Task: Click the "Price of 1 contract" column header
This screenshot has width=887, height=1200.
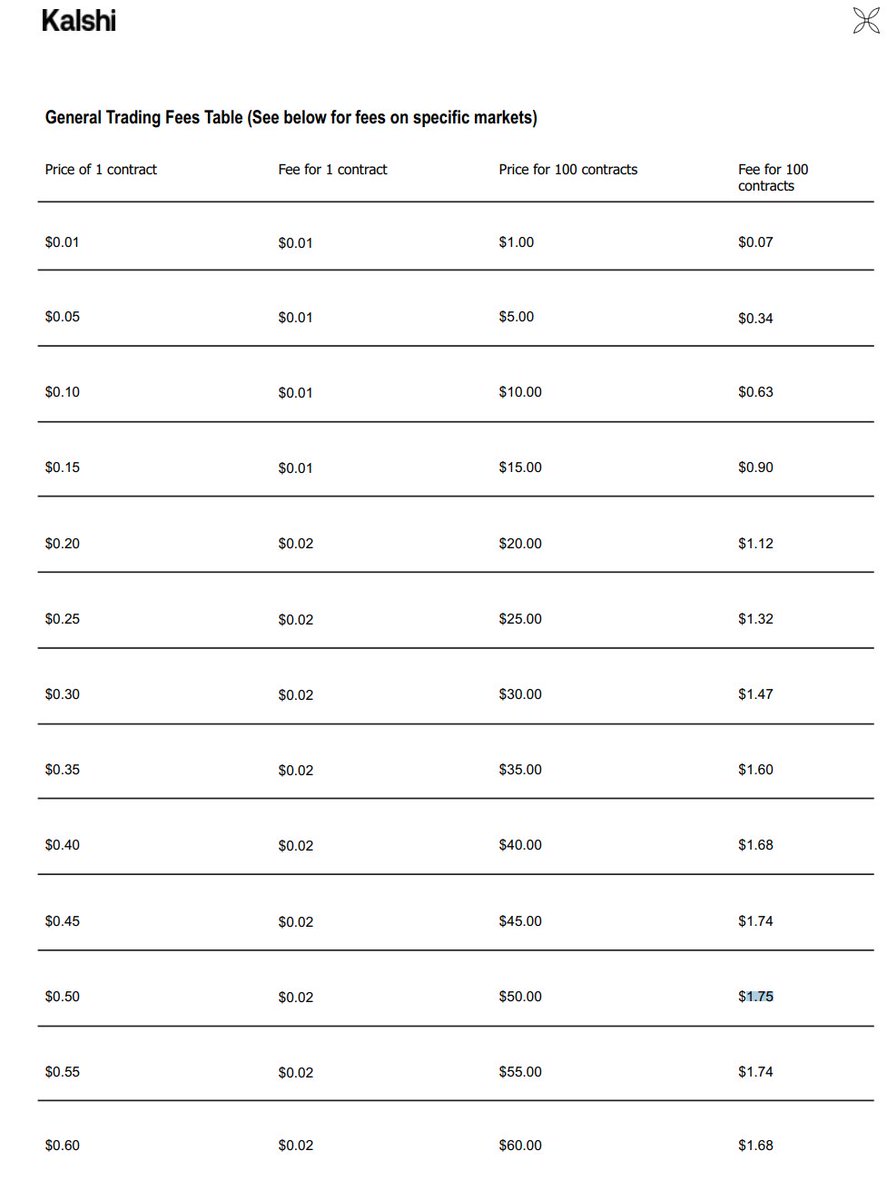Action: (x=101, y=170)
